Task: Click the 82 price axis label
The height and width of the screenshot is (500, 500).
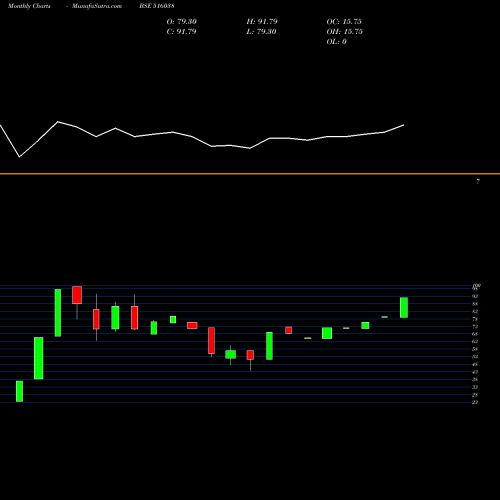Action: 475,311
